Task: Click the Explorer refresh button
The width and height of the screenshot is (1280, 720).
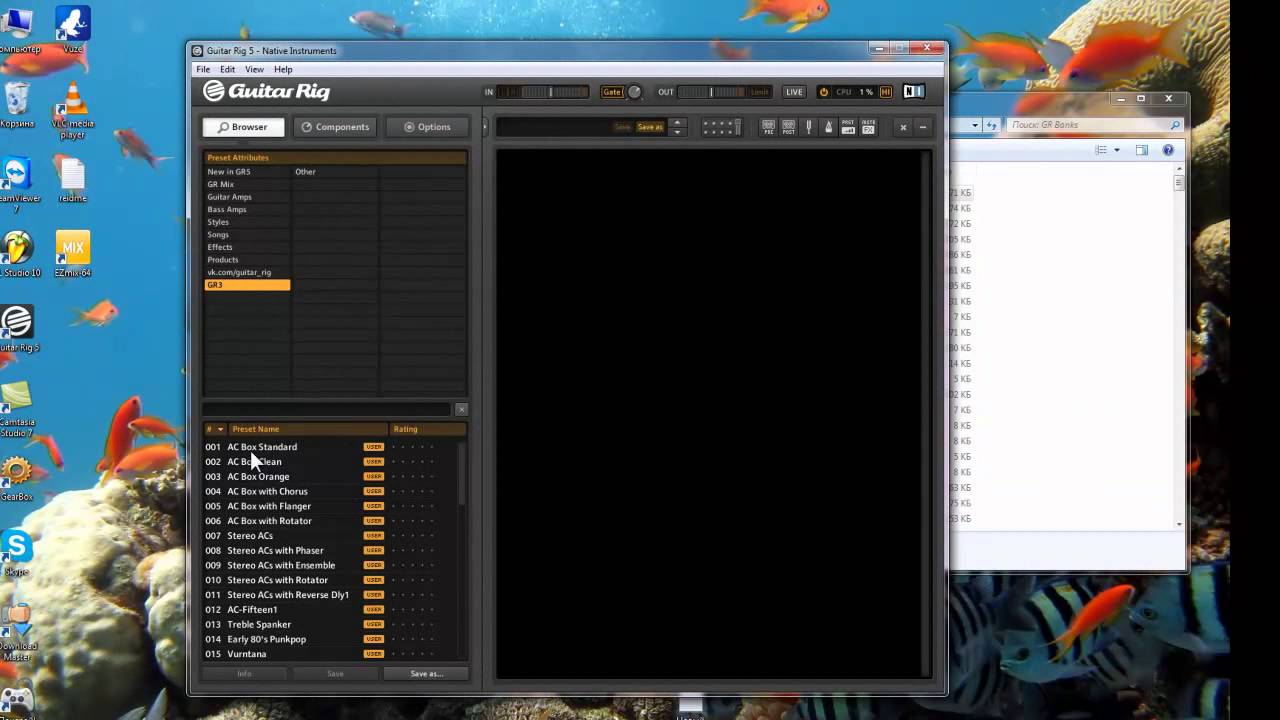Action: (991, 125)
